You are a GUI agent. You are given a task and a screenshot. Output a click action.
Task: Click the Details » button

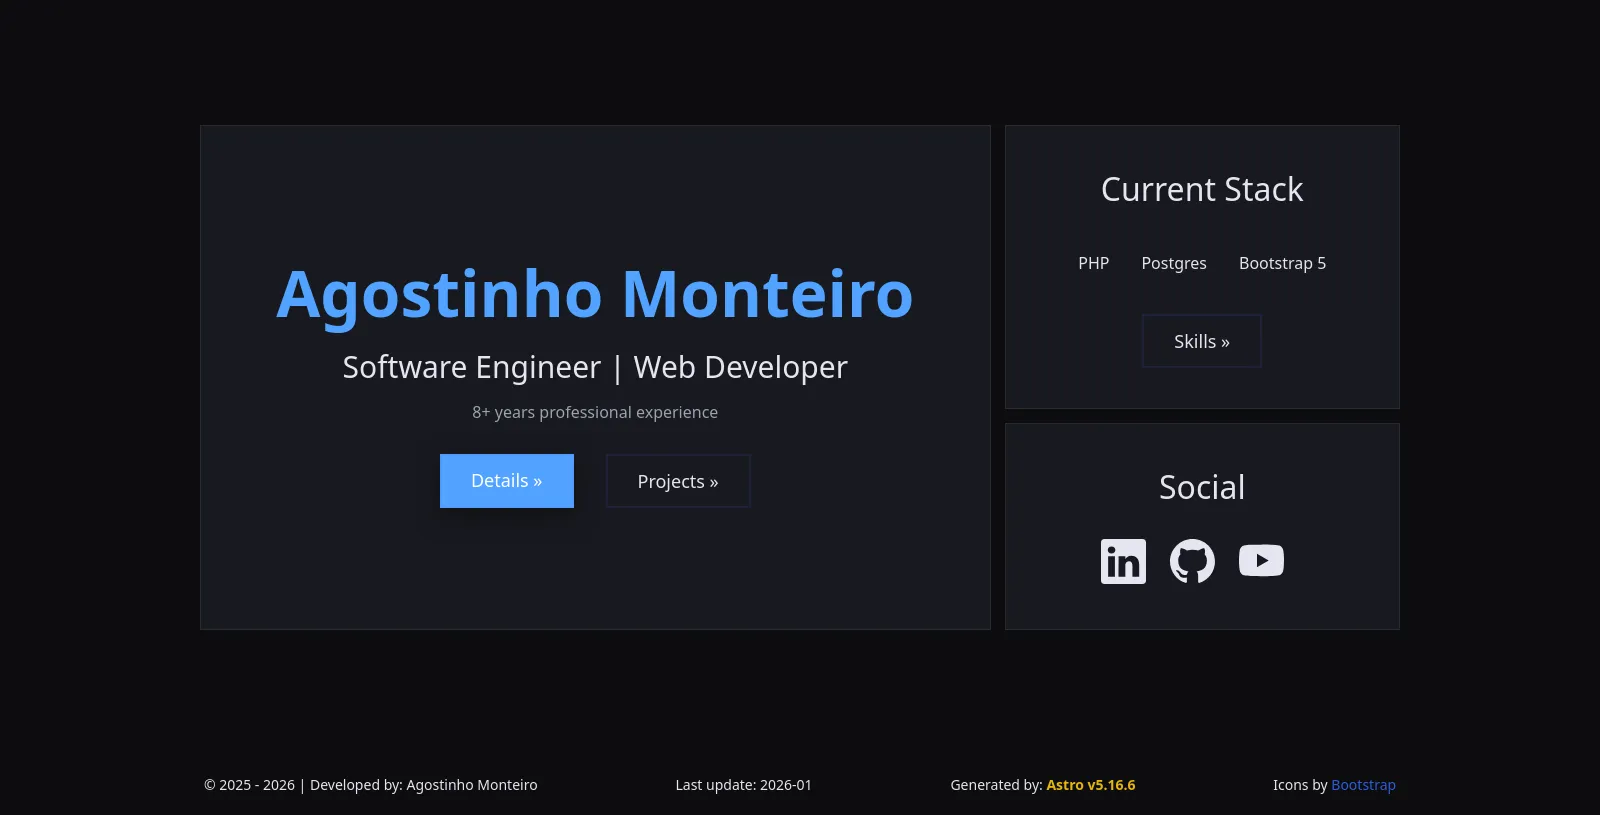[x=507, y=481]
